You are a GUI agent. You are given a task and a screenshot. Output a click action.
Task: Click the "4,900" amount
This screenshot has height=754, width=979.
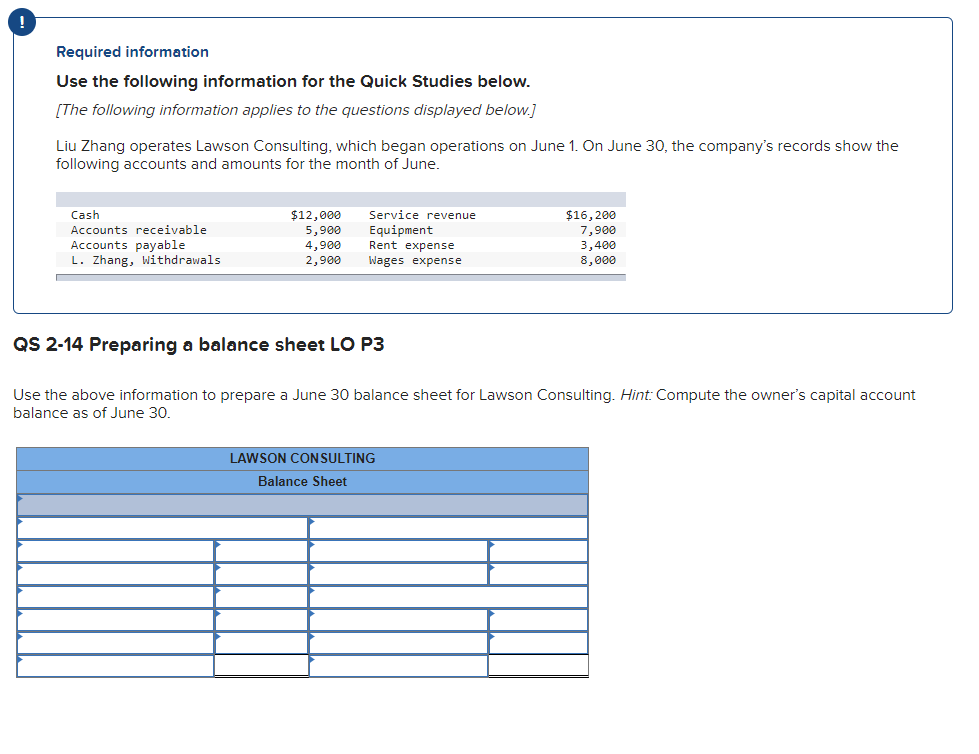323,245
